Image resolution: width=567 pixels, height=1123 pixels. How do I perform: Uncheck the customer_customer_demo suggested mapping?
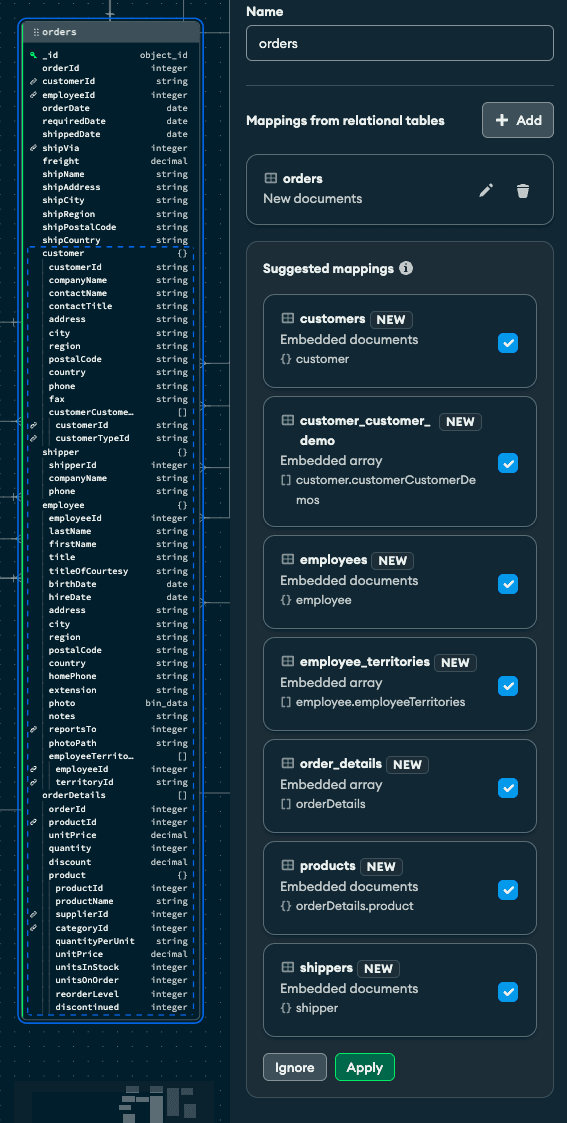click(508, 463)
